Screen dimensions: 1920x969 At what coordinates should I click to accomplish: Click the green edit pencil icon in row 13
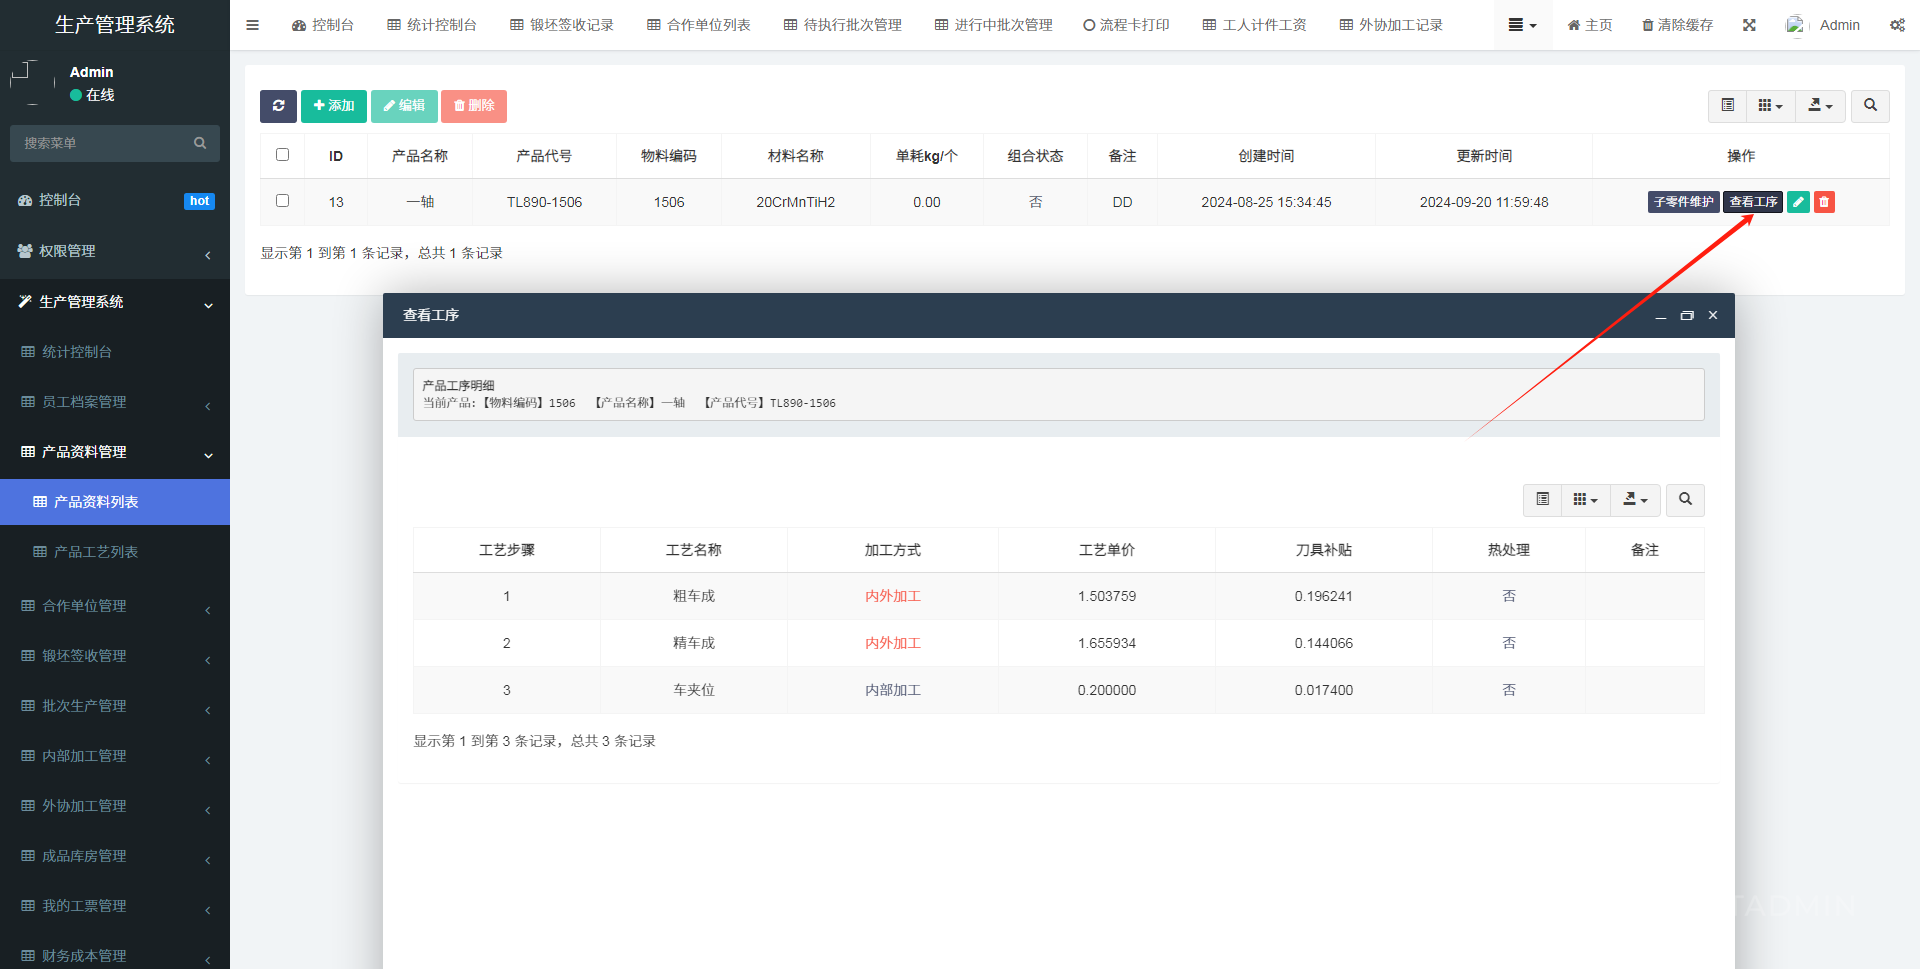point(1798,202)
